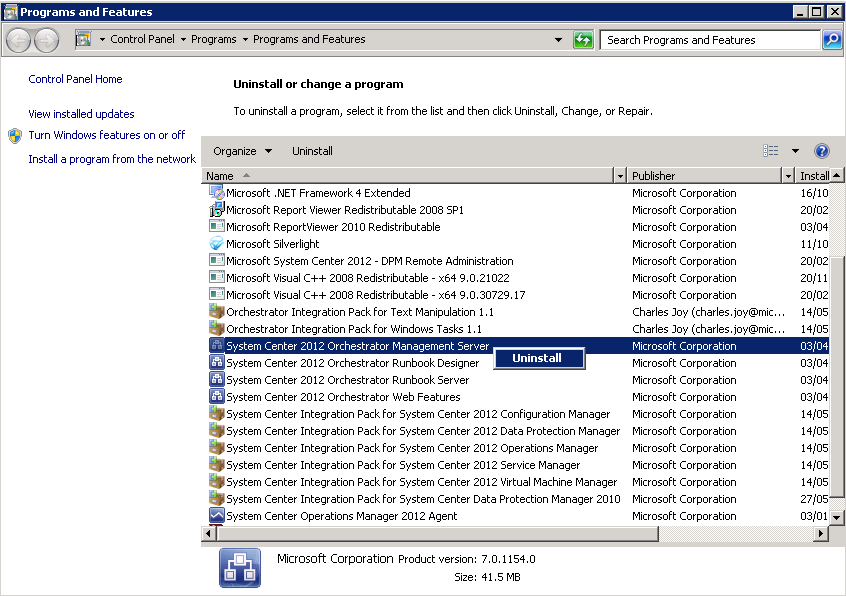Open the Publisher column filter dropdown

[x=786, y=175]
